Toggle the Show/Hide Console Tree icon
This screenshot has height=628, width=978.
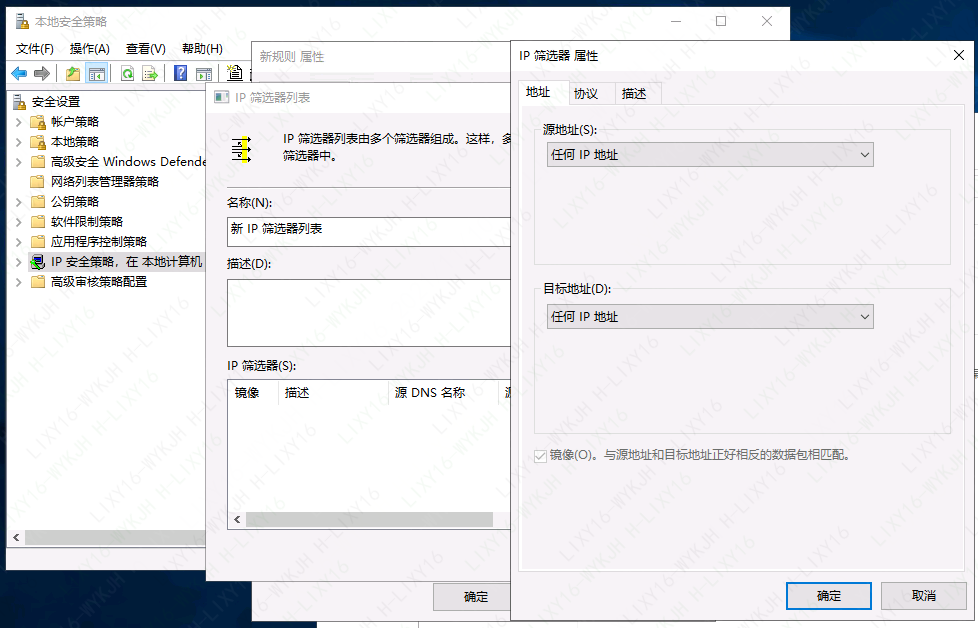pyautogui.click(x=97, y=74)
